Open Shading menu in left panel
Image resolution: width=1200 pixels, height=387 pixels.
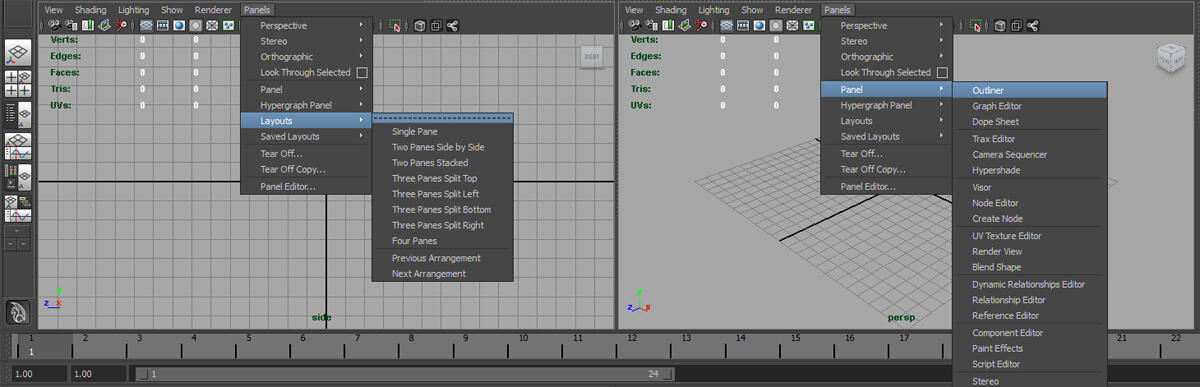90,9
